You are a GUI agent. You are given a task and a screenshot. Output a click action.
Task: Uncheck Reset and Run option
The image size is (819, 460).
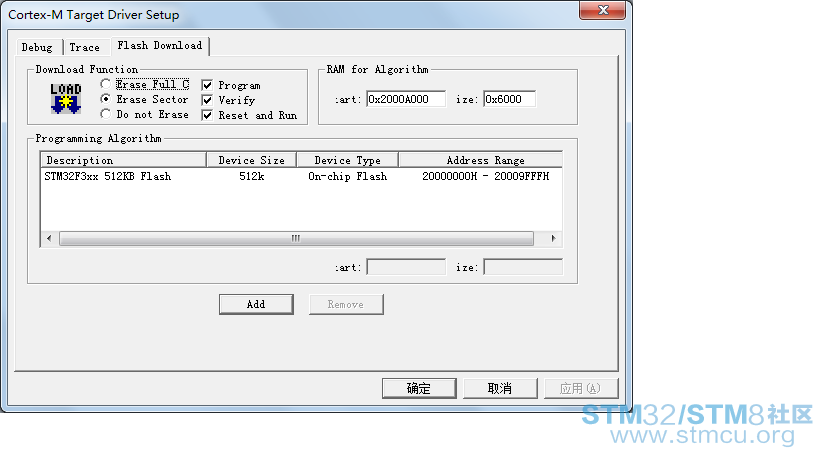pos(207,115)
